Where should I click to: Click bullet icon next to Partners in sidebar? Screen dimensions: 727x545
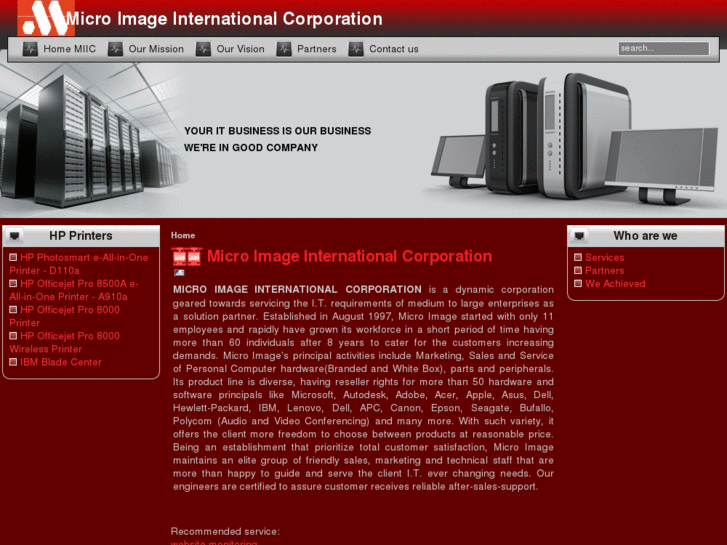click(578, 270)
